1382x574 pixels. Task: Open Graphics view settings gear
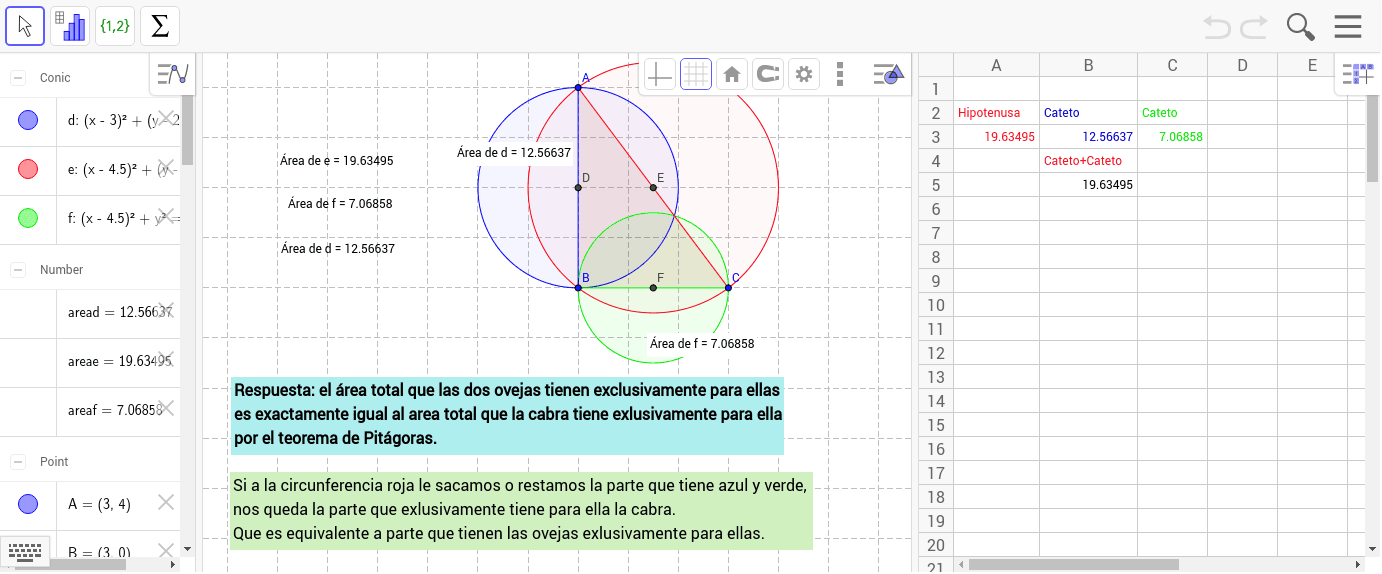pos(803,73)
